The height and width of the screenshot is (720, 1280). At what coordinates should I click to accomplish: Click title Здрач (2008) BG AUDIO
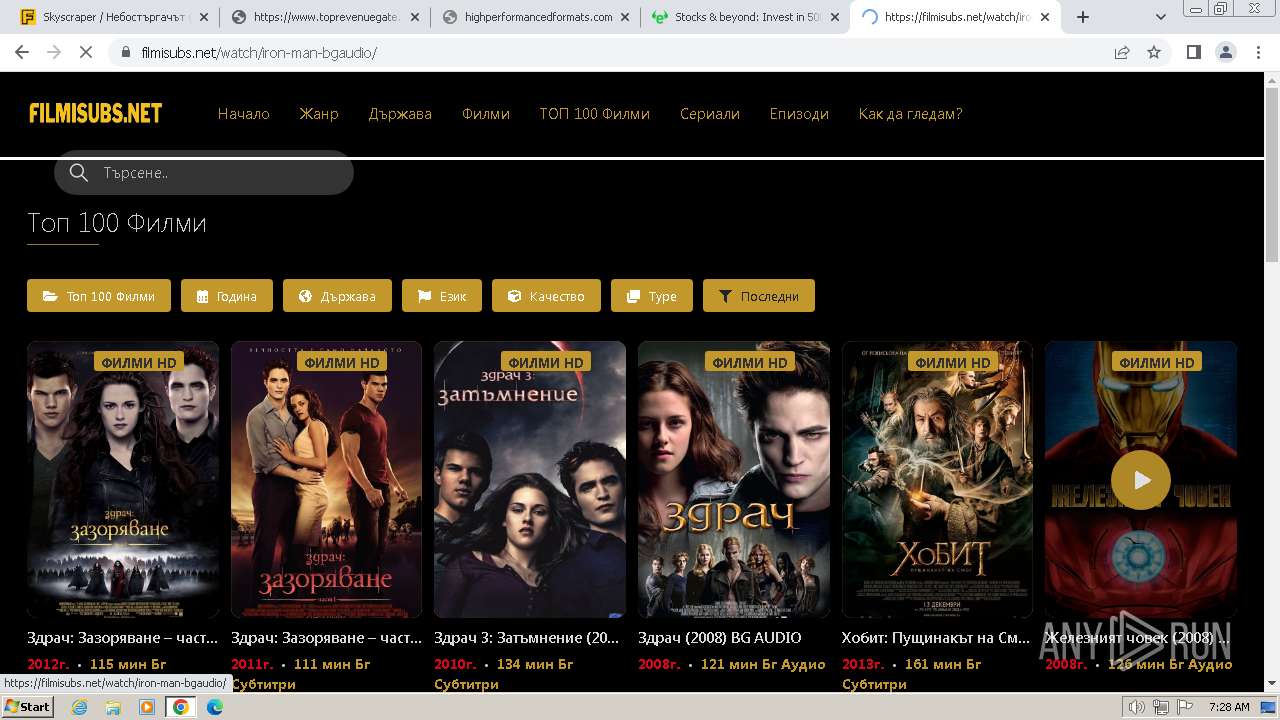(720, 637)
